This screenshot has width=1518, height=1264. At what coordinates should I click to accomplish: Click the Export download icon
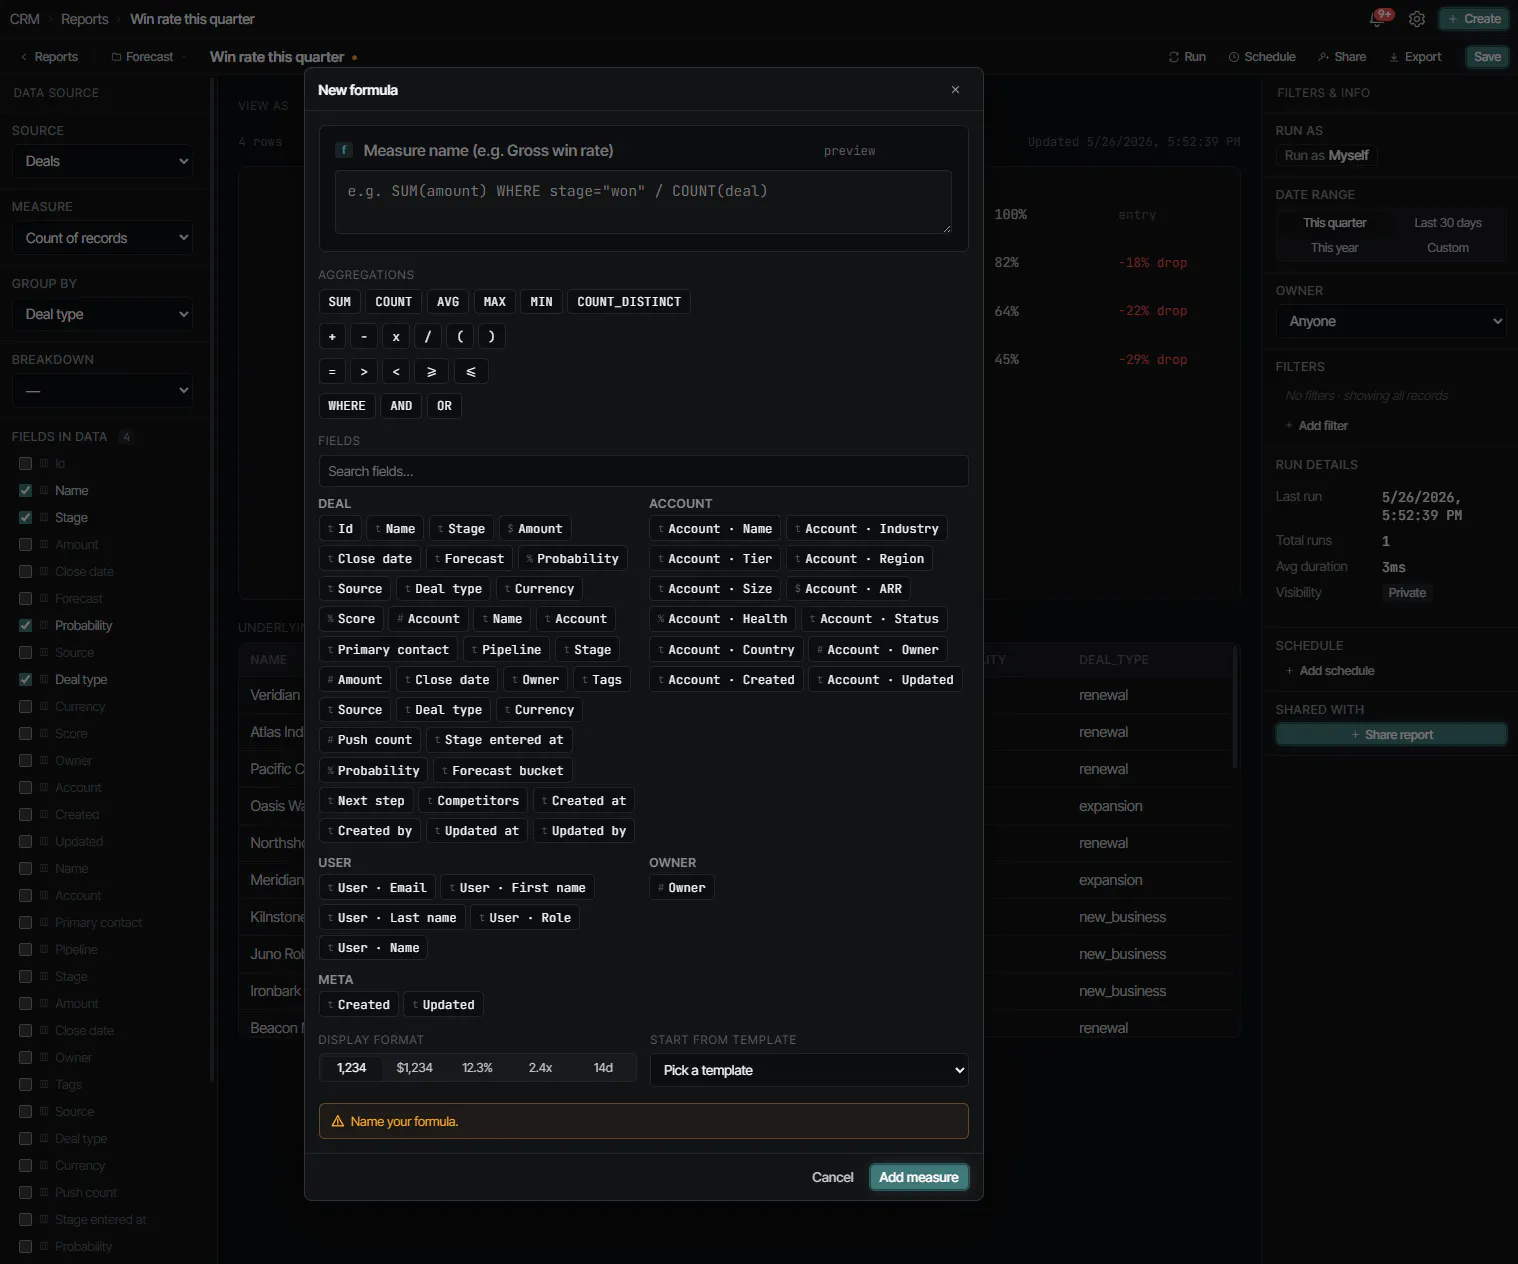pos(1394,57)
